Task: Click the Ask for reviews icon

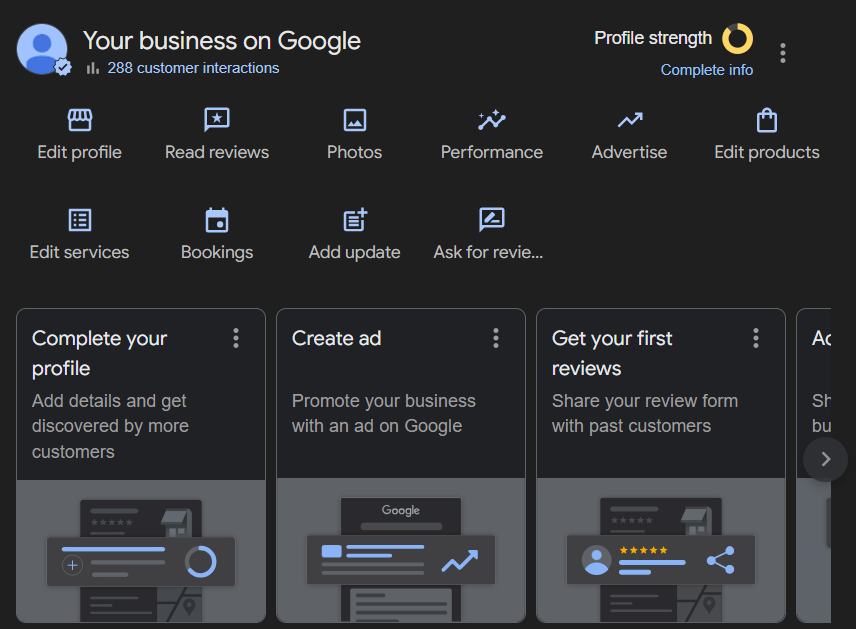Action: [491, 219]
